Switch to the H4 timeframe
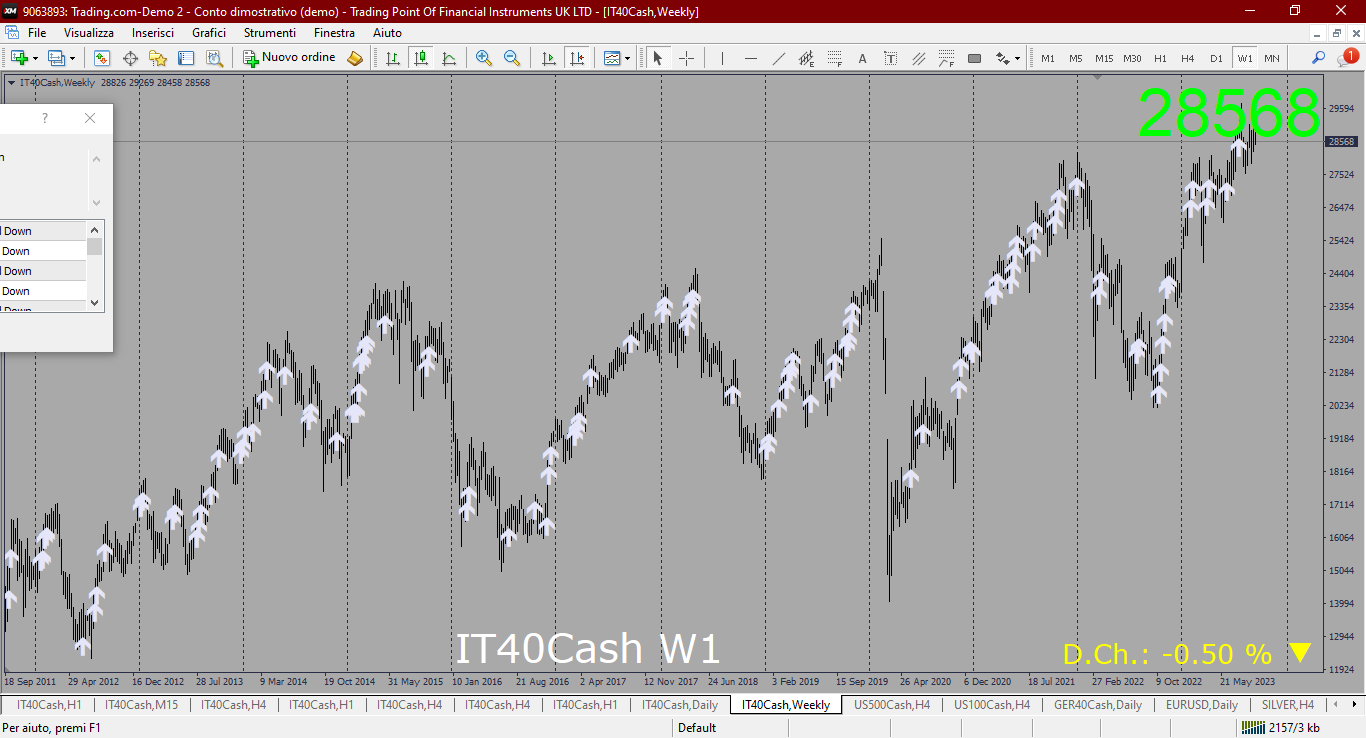Screen dimensions: 1366x738 pyautogui.click(x=1188, y=58)
